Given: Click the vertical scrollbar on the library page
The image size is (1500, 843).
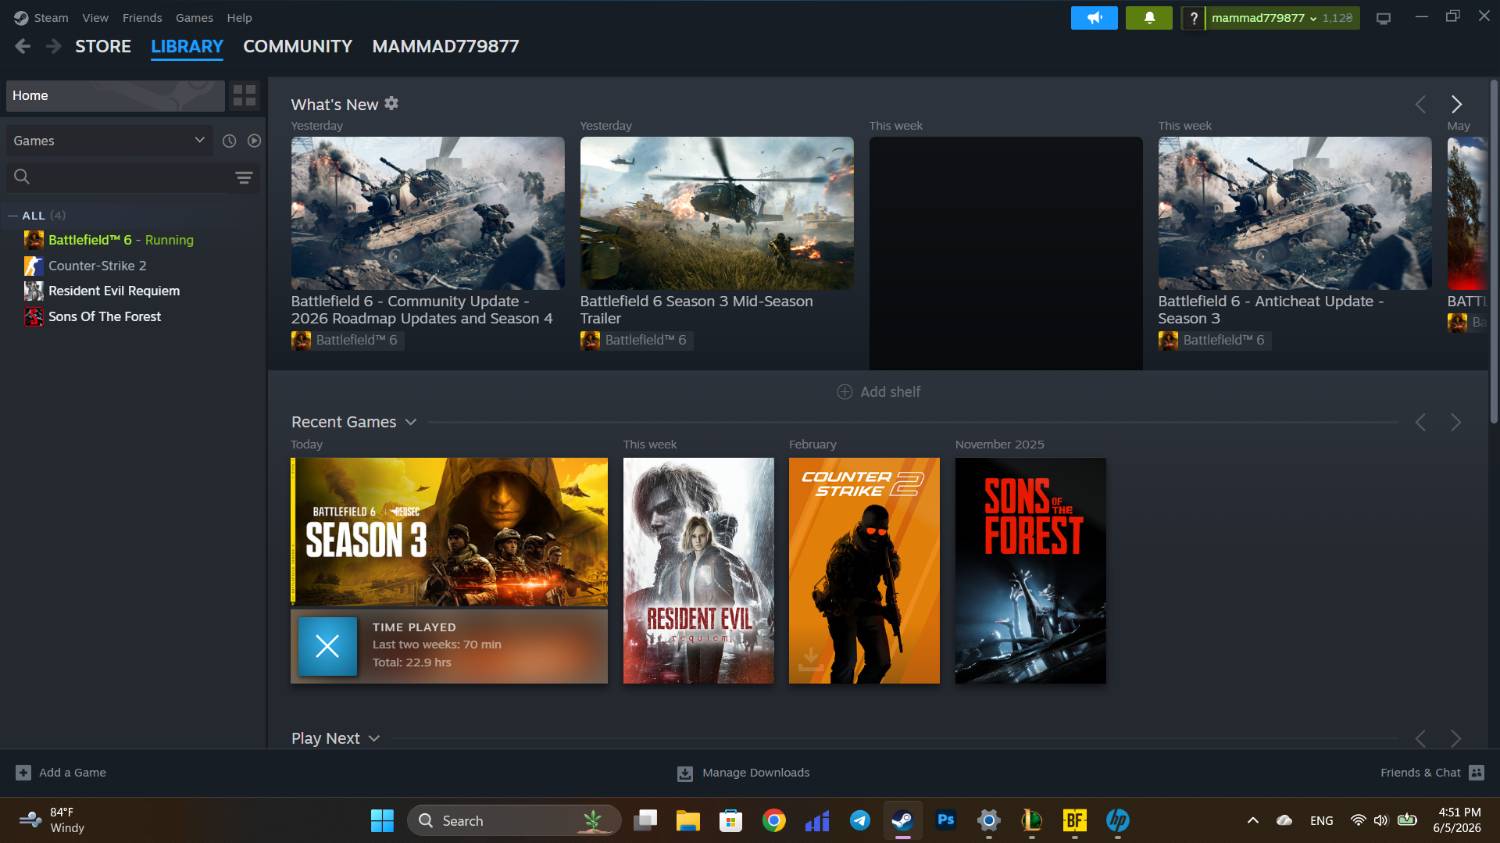Looking at the screenshot, I should [1494, 255].
